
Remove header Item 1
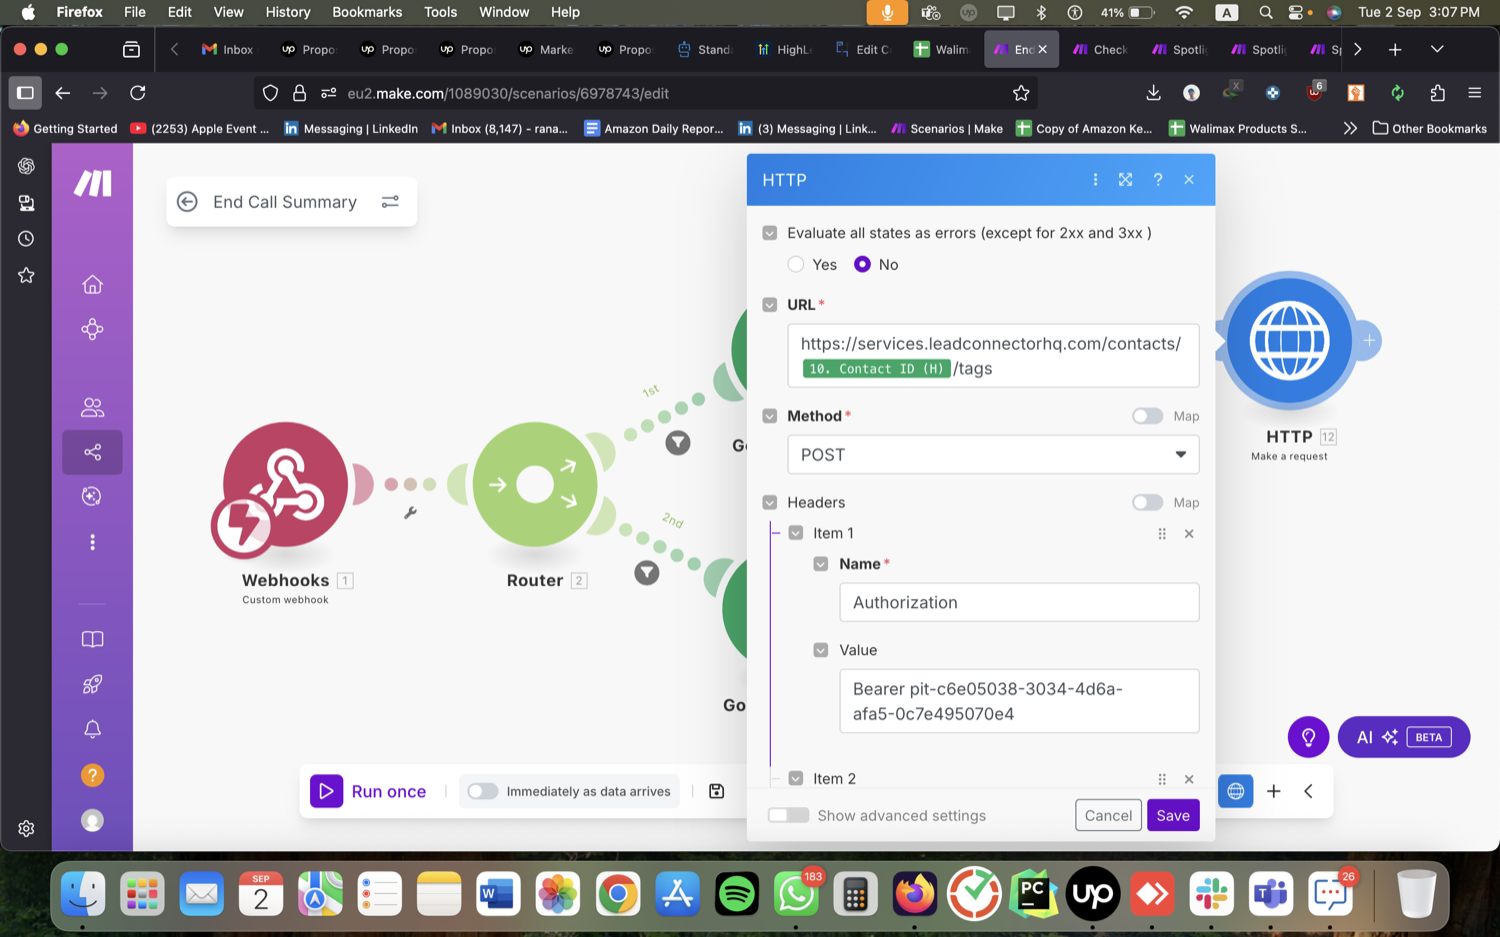1189,534
